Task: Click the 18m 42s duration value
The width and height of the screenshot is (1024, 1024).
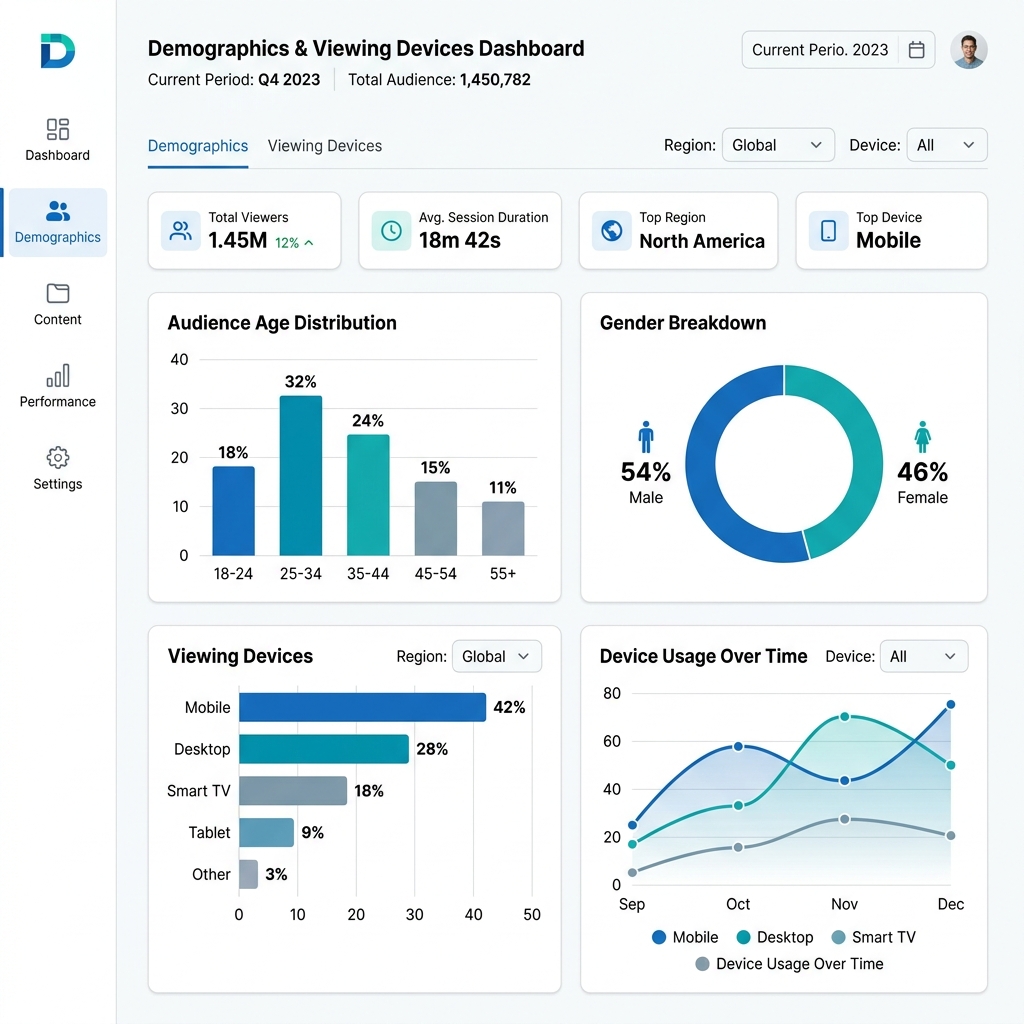Action: 460,240
